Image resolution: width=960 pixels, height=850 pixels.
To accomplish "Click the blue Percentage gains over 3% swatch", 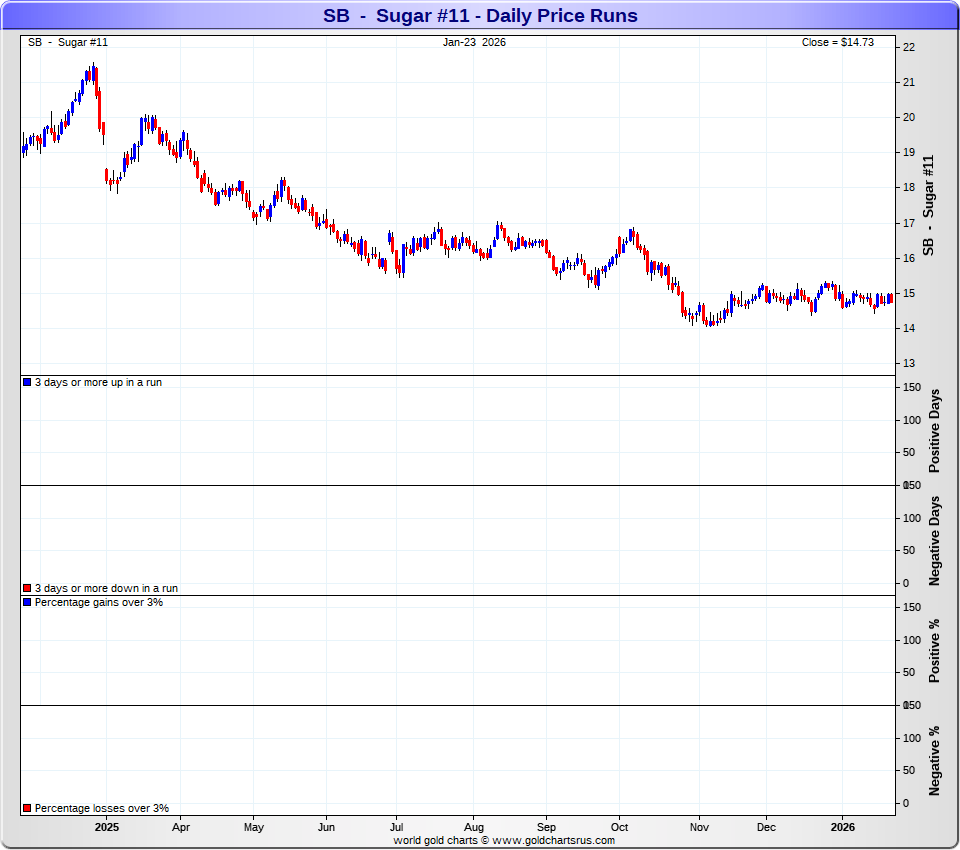I will (27, 602).
